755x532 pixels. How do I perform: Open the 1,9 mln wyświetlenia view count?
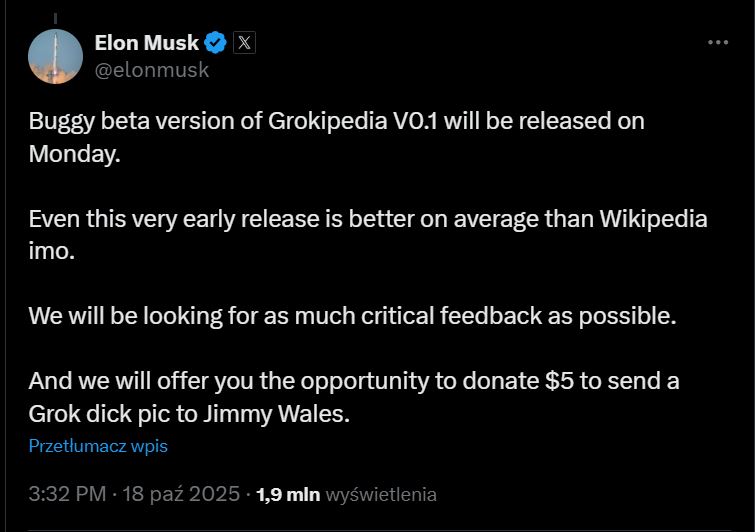point(346,494)
